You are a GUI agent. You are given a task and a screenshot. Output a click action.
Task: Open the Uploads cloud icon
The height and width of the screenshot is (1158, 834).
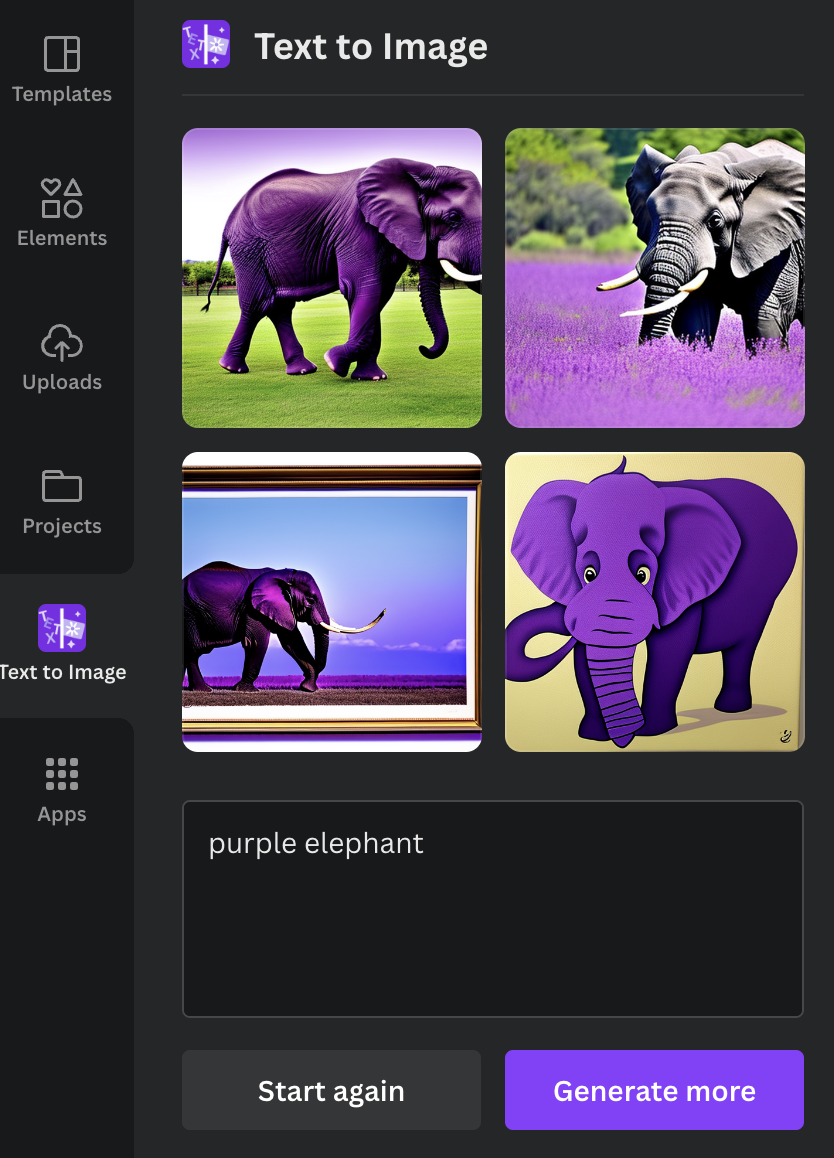62,343
